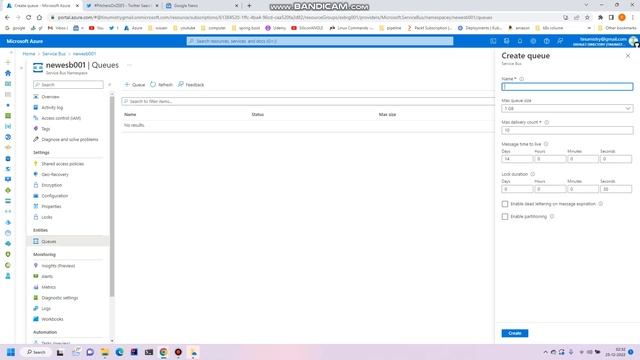Switch to the Google News browser tab

(x=202, y=6)
